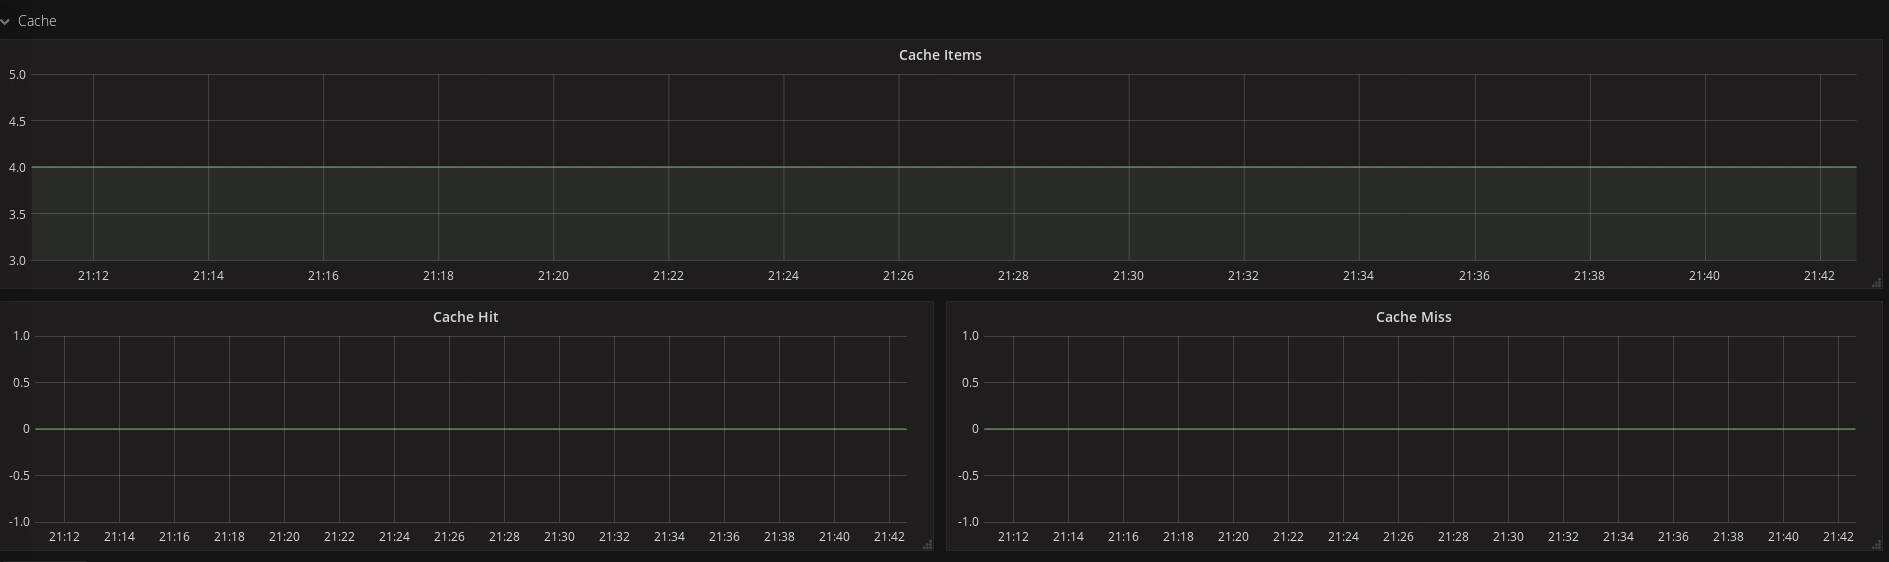
Task: Click the 21:42 time label in Cache Miss
Action: 1838,537
